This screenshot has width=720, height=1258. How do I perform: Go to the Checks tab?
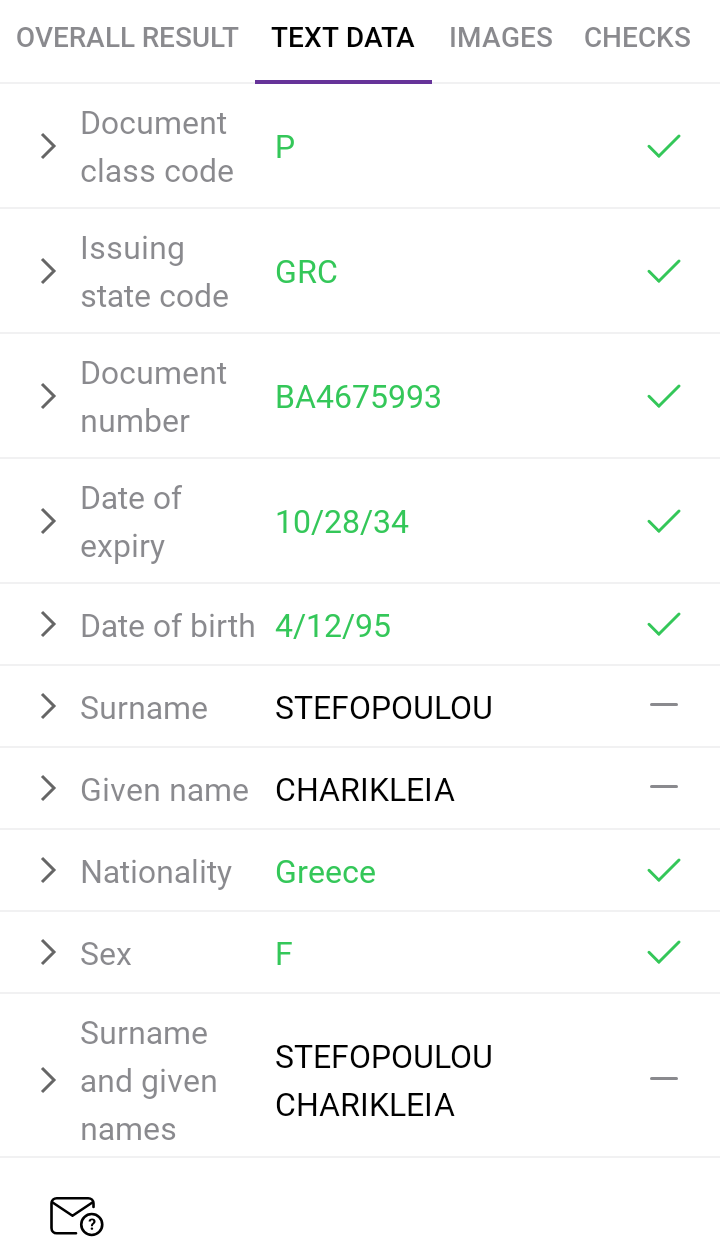pyautogui.click(x=637, y=38)
